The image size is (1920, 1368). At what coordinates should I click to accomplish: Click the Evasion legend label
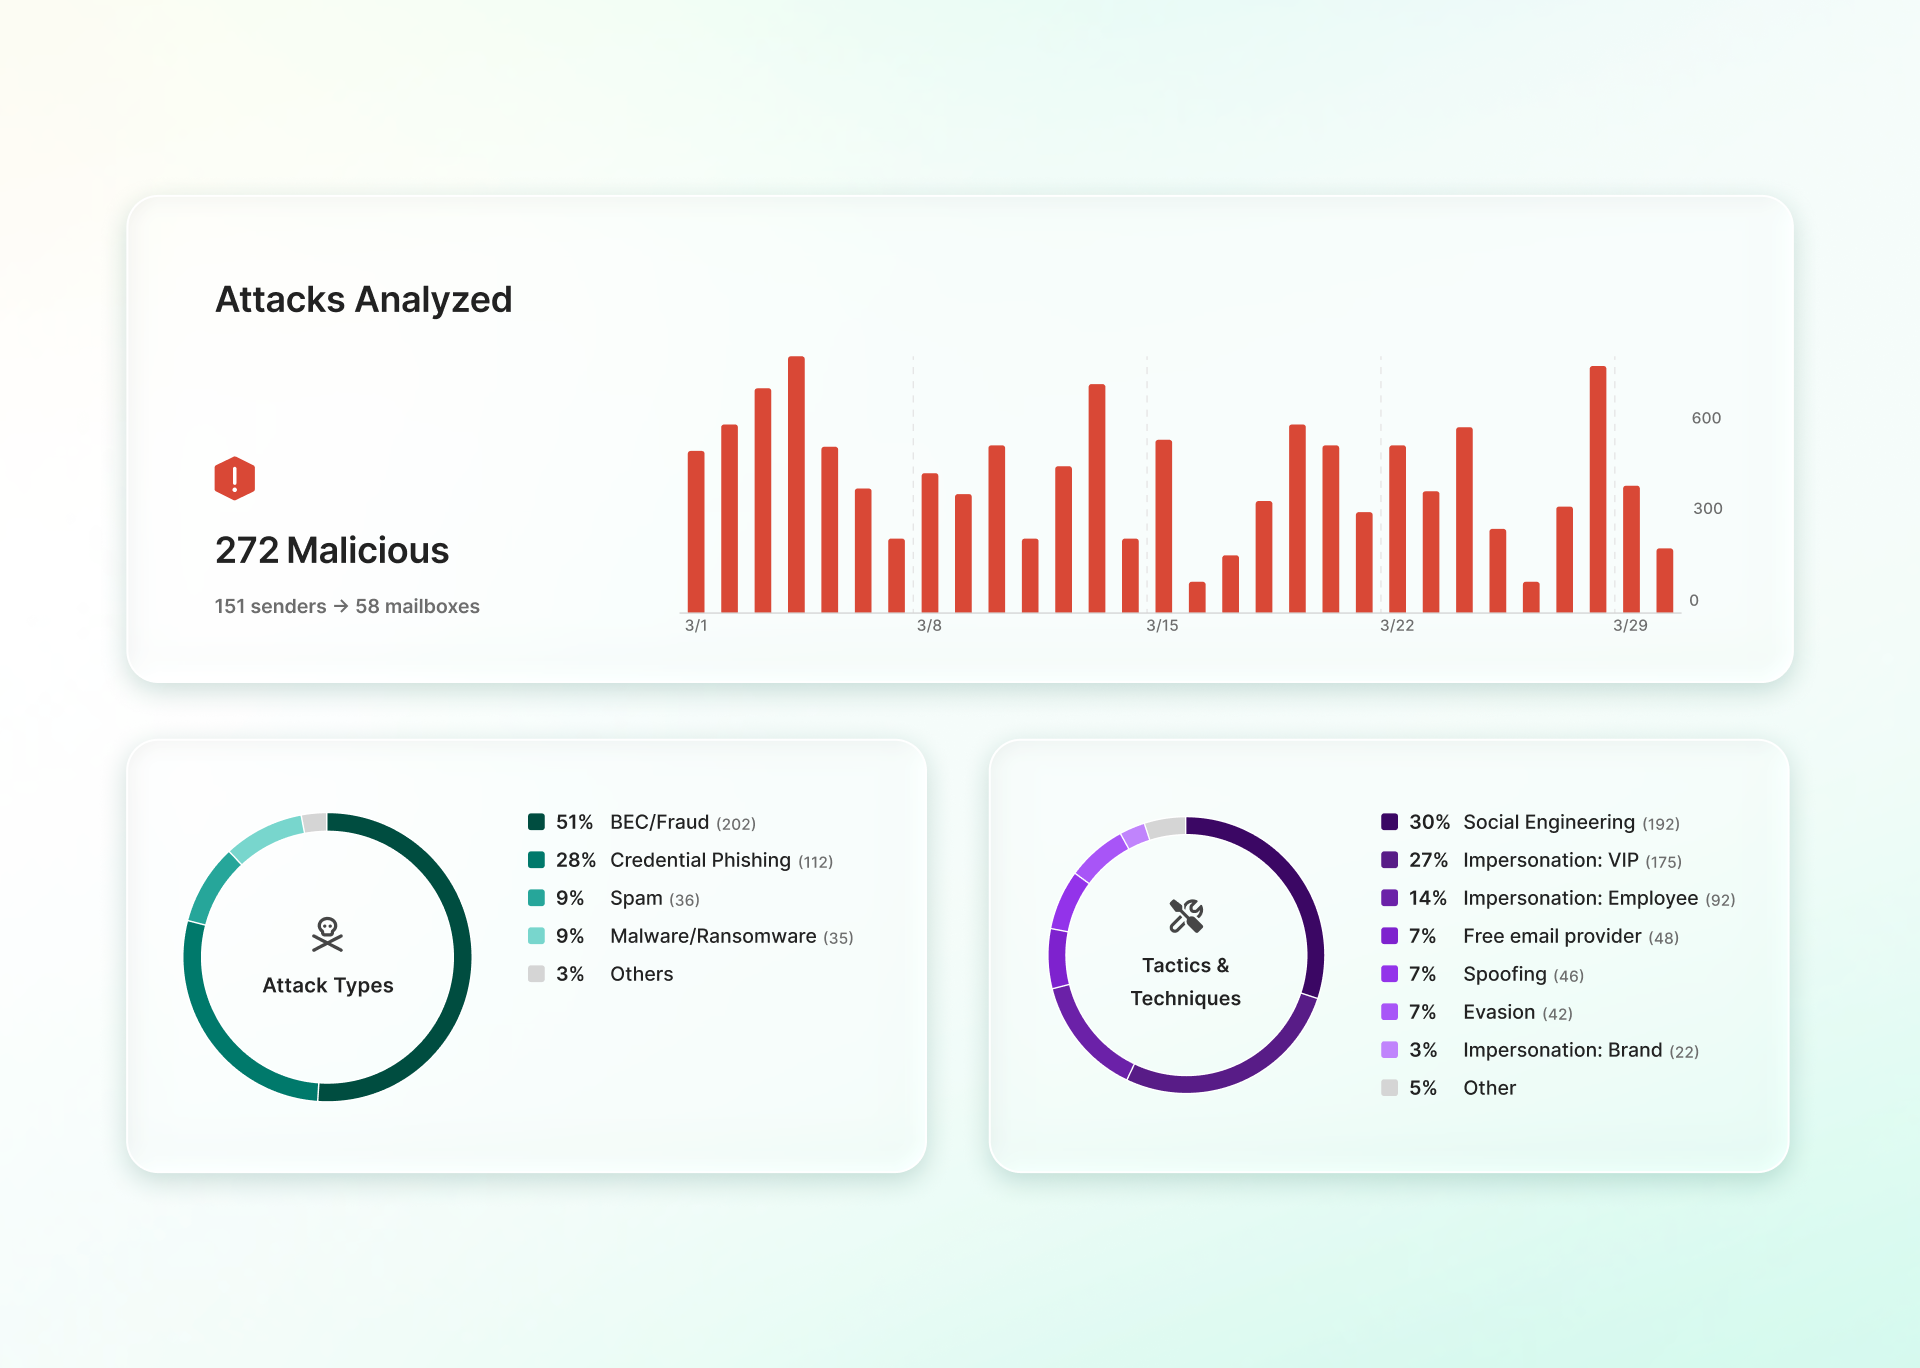point(1498,1012)
